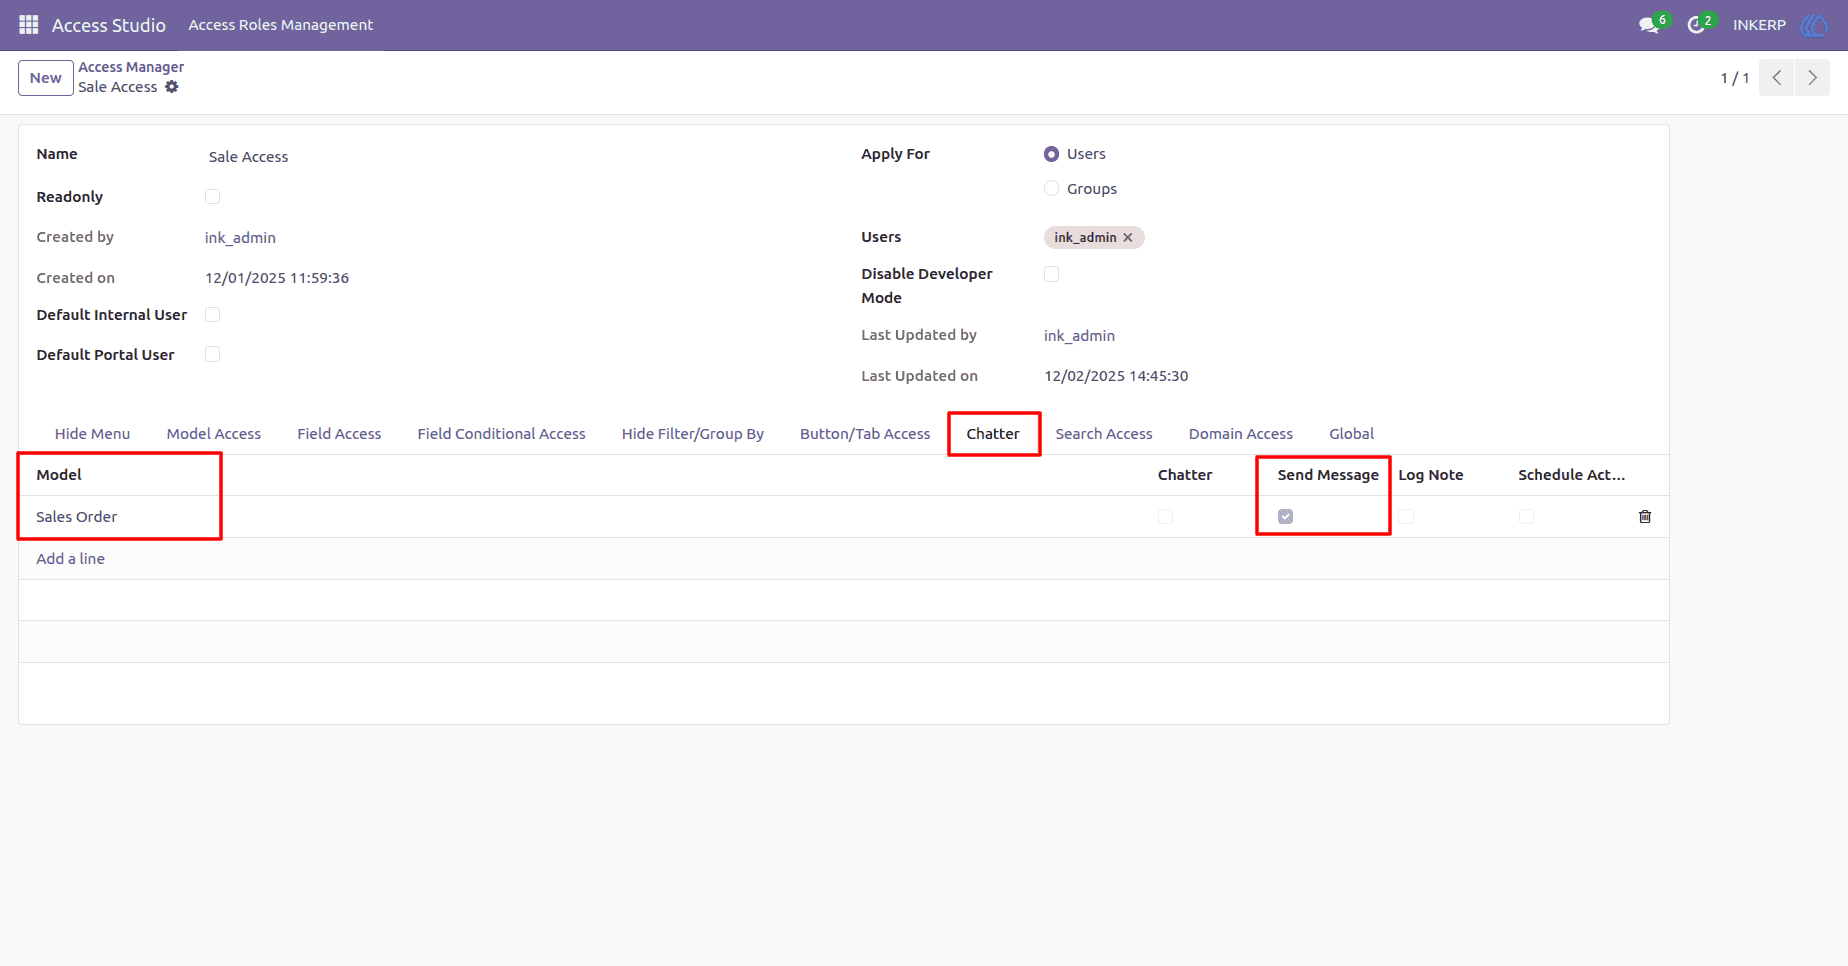Uncheck Send Message for Sales Order
The height and width of the screenshot is (966, 1848).
click(1285, 517)
